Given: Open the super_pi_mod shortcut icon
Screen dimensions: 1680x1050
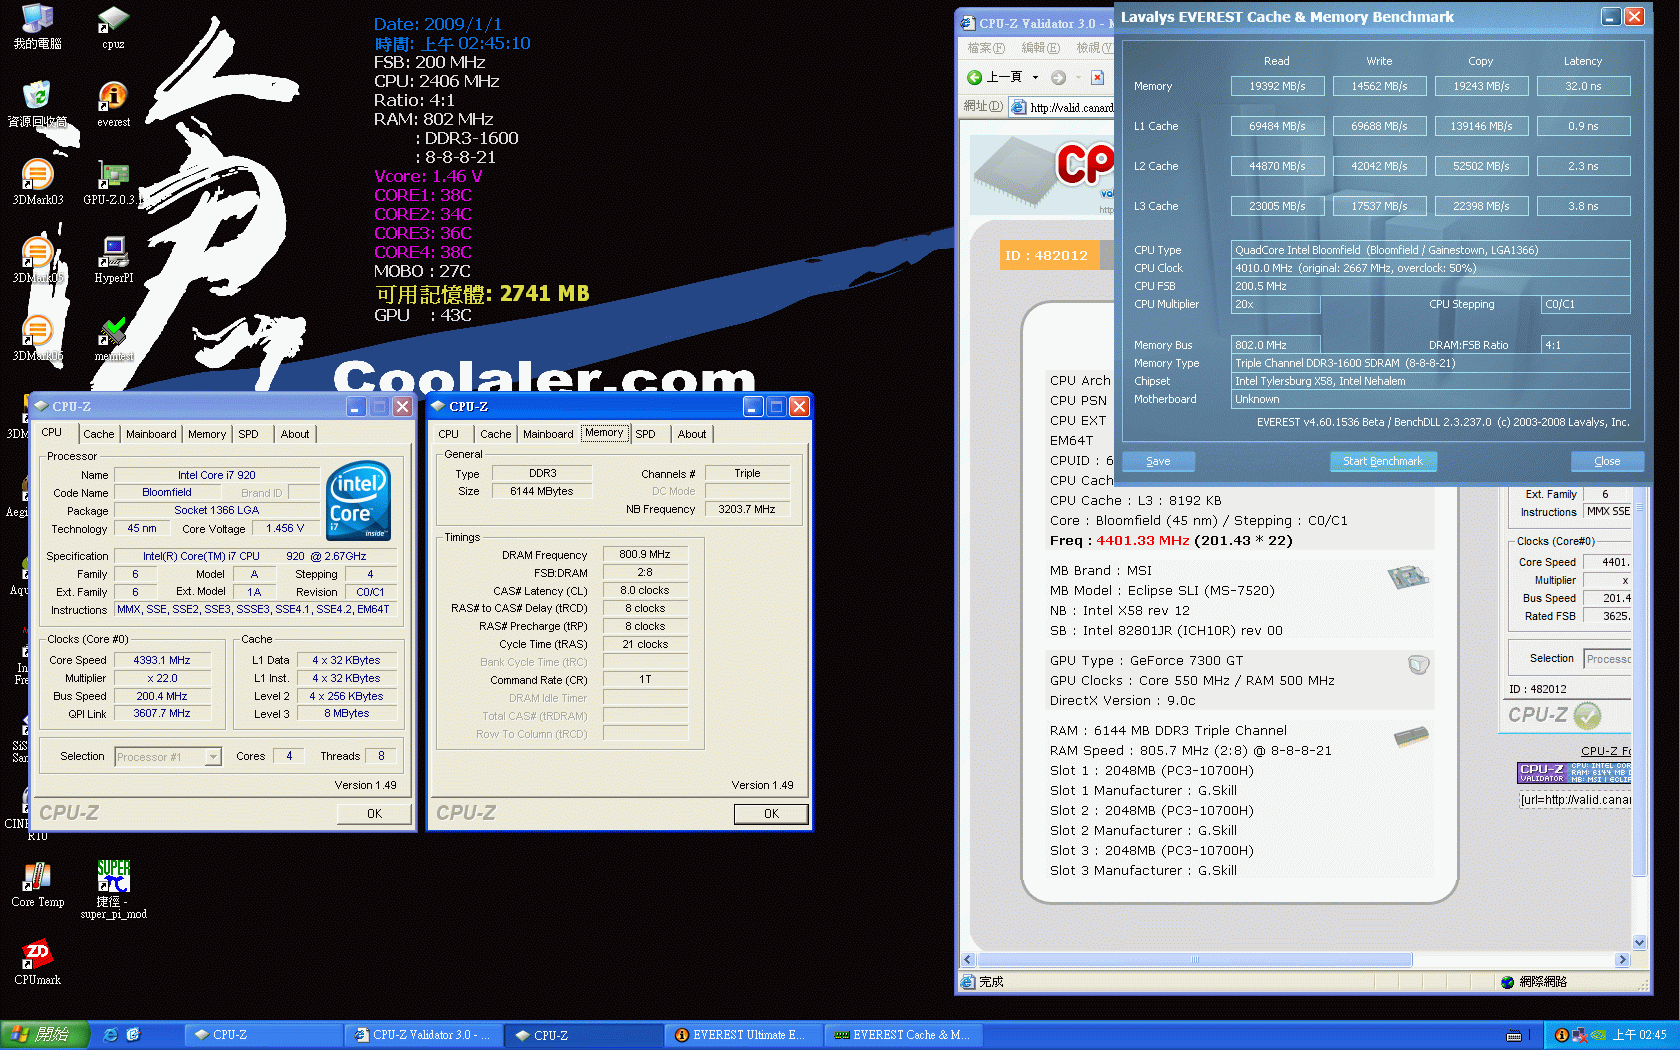Looking at the screenshot, I should (x=113, y=877).
